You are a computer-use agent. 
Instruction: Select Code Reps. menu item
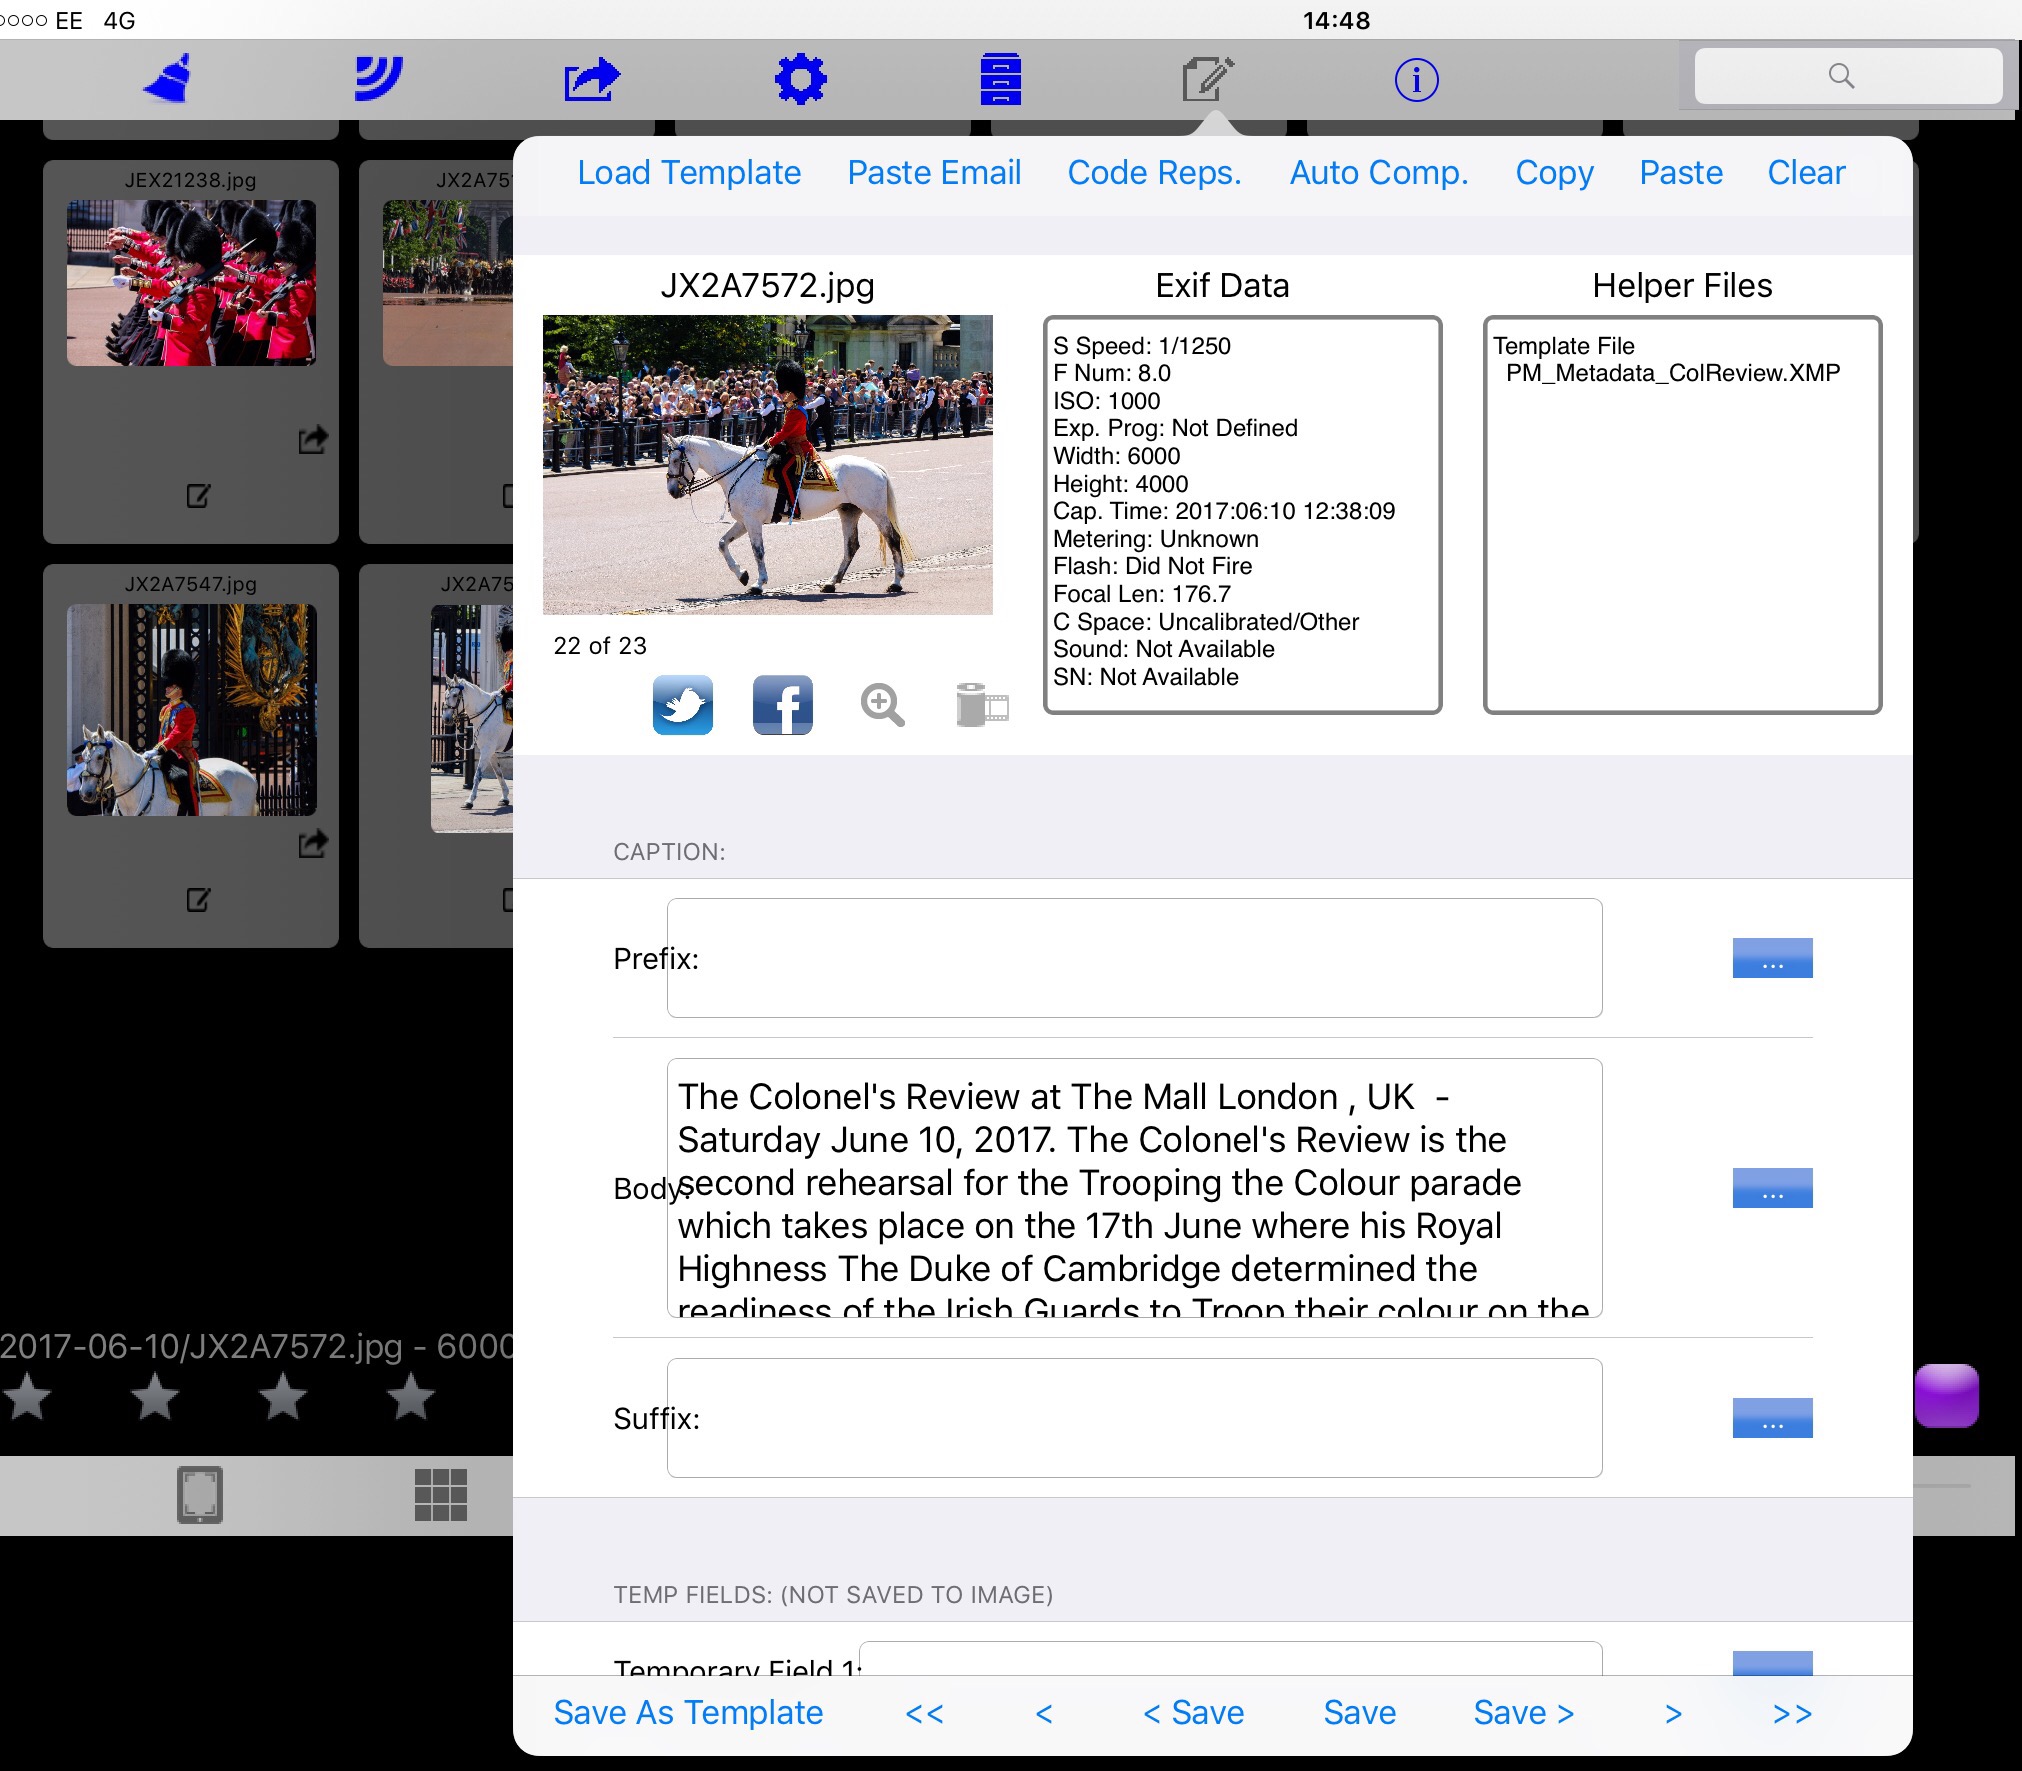[1154, 172]
